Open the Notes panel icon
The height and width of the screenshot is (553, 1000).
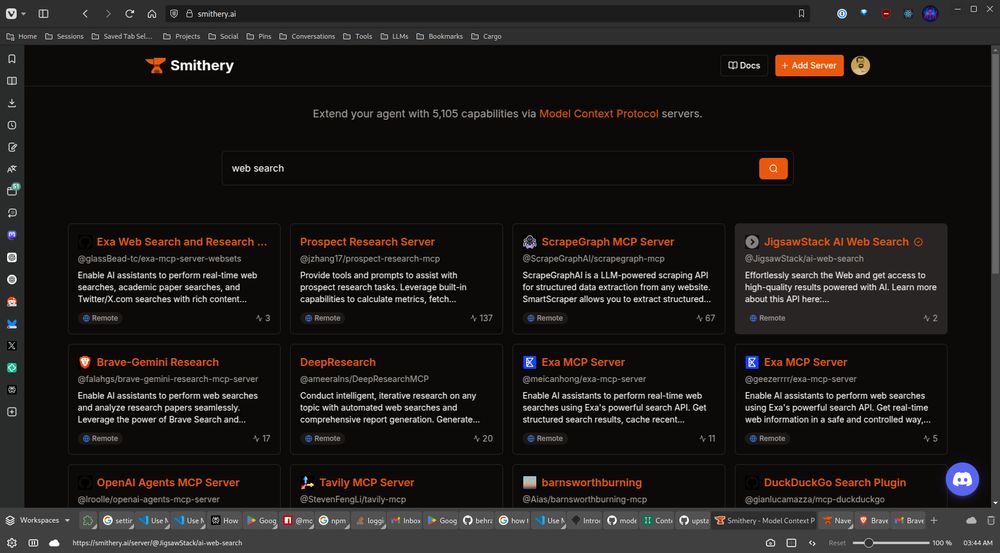11,147
